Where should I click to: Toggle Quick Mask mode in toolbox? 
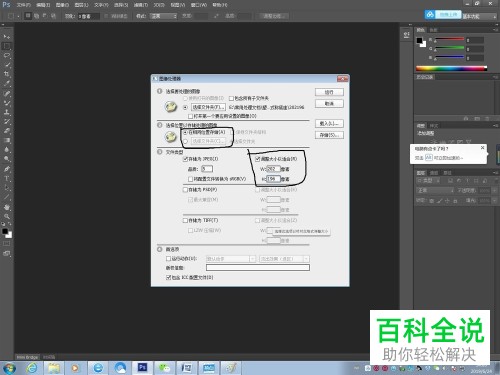pos(7,244)
